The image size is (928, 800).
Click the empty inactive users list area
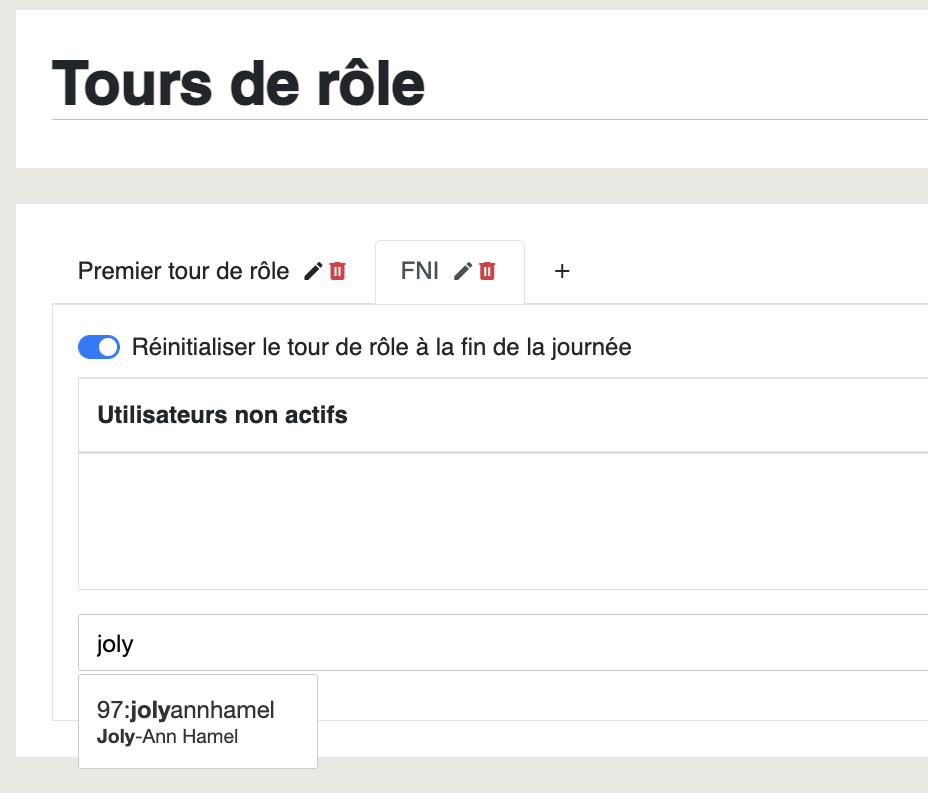503,521
